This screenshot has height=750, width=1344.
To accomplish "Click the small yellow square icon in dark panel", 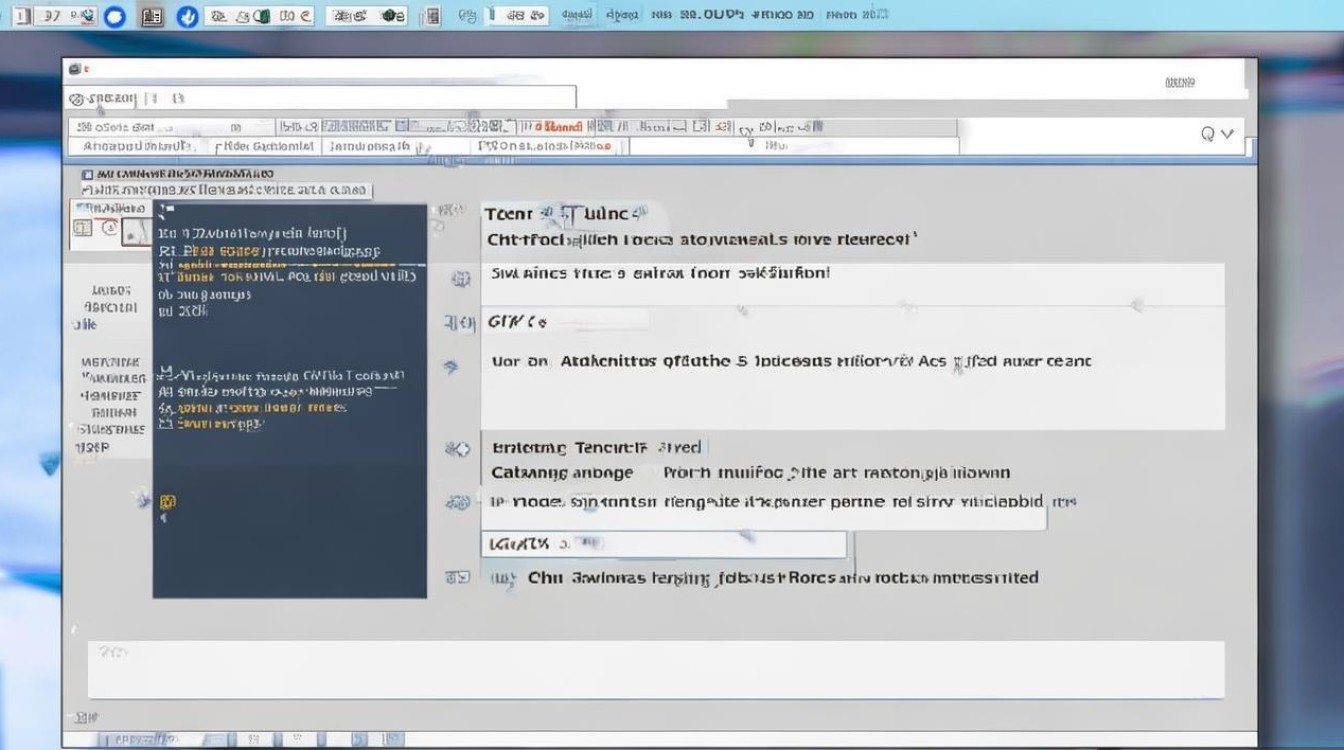I will 167,501.
